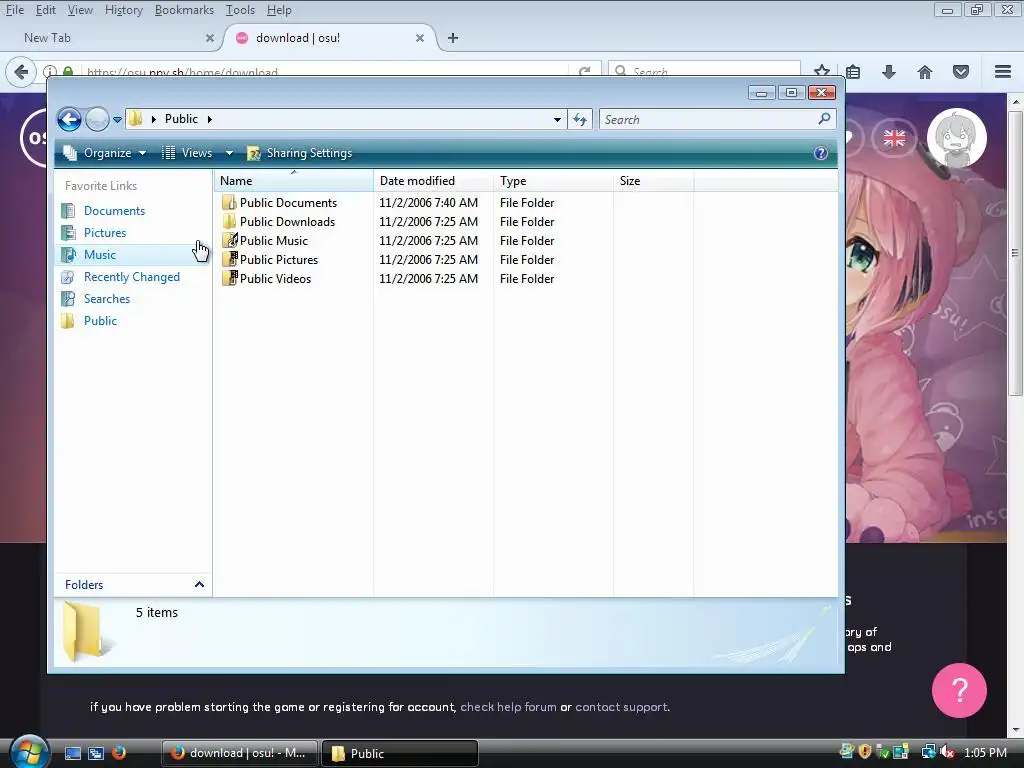Expand the arrow after Public in breadcrumb
Viewport: 1024px width, 768px height.
point(210,119)
